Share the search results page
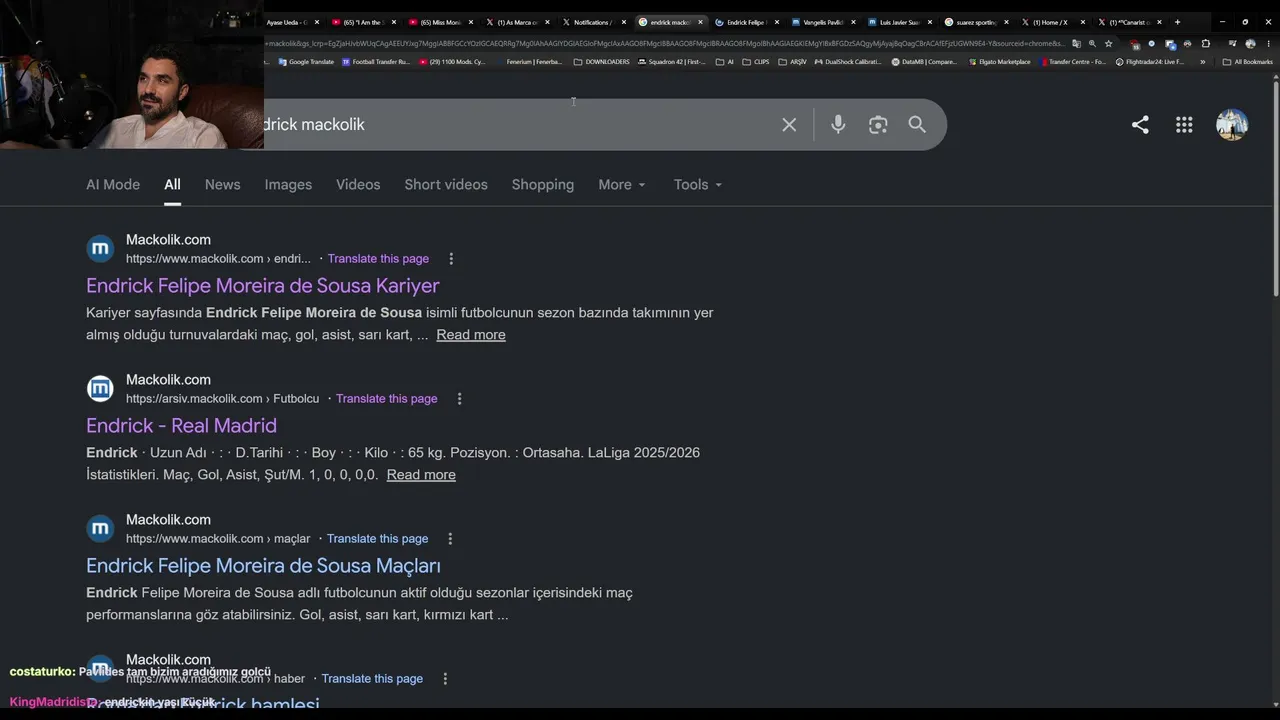The height and width of the screenshot is (720, 1280). [x=1140, y=125]
